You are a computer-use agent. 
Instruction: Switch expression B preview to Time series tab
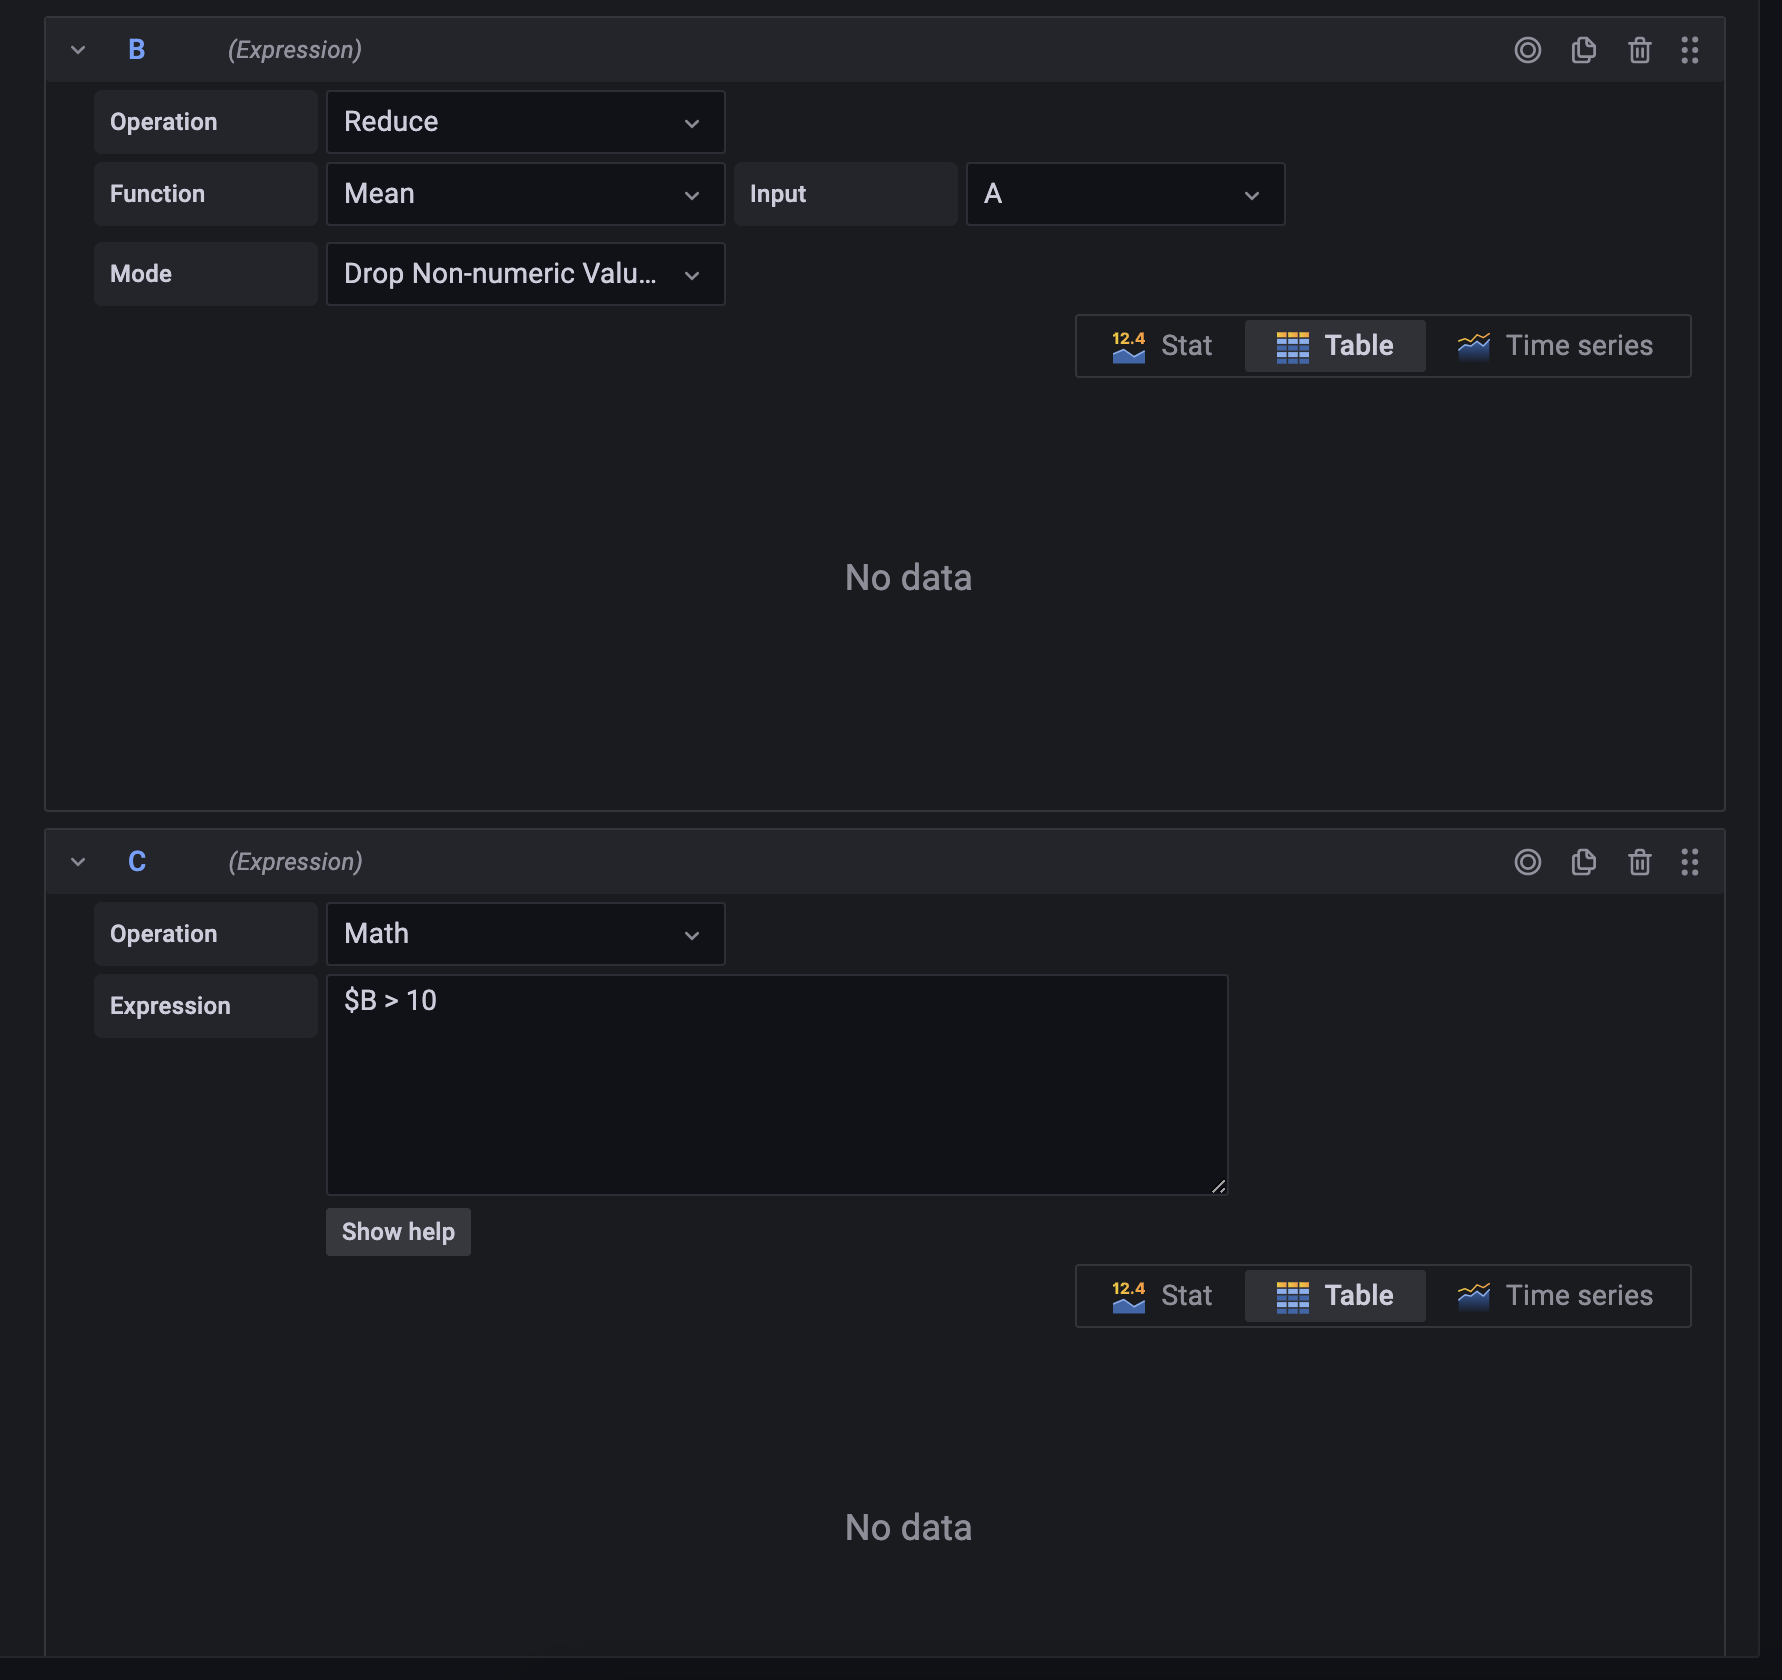pyautogui.click(x=1558, y=345)
